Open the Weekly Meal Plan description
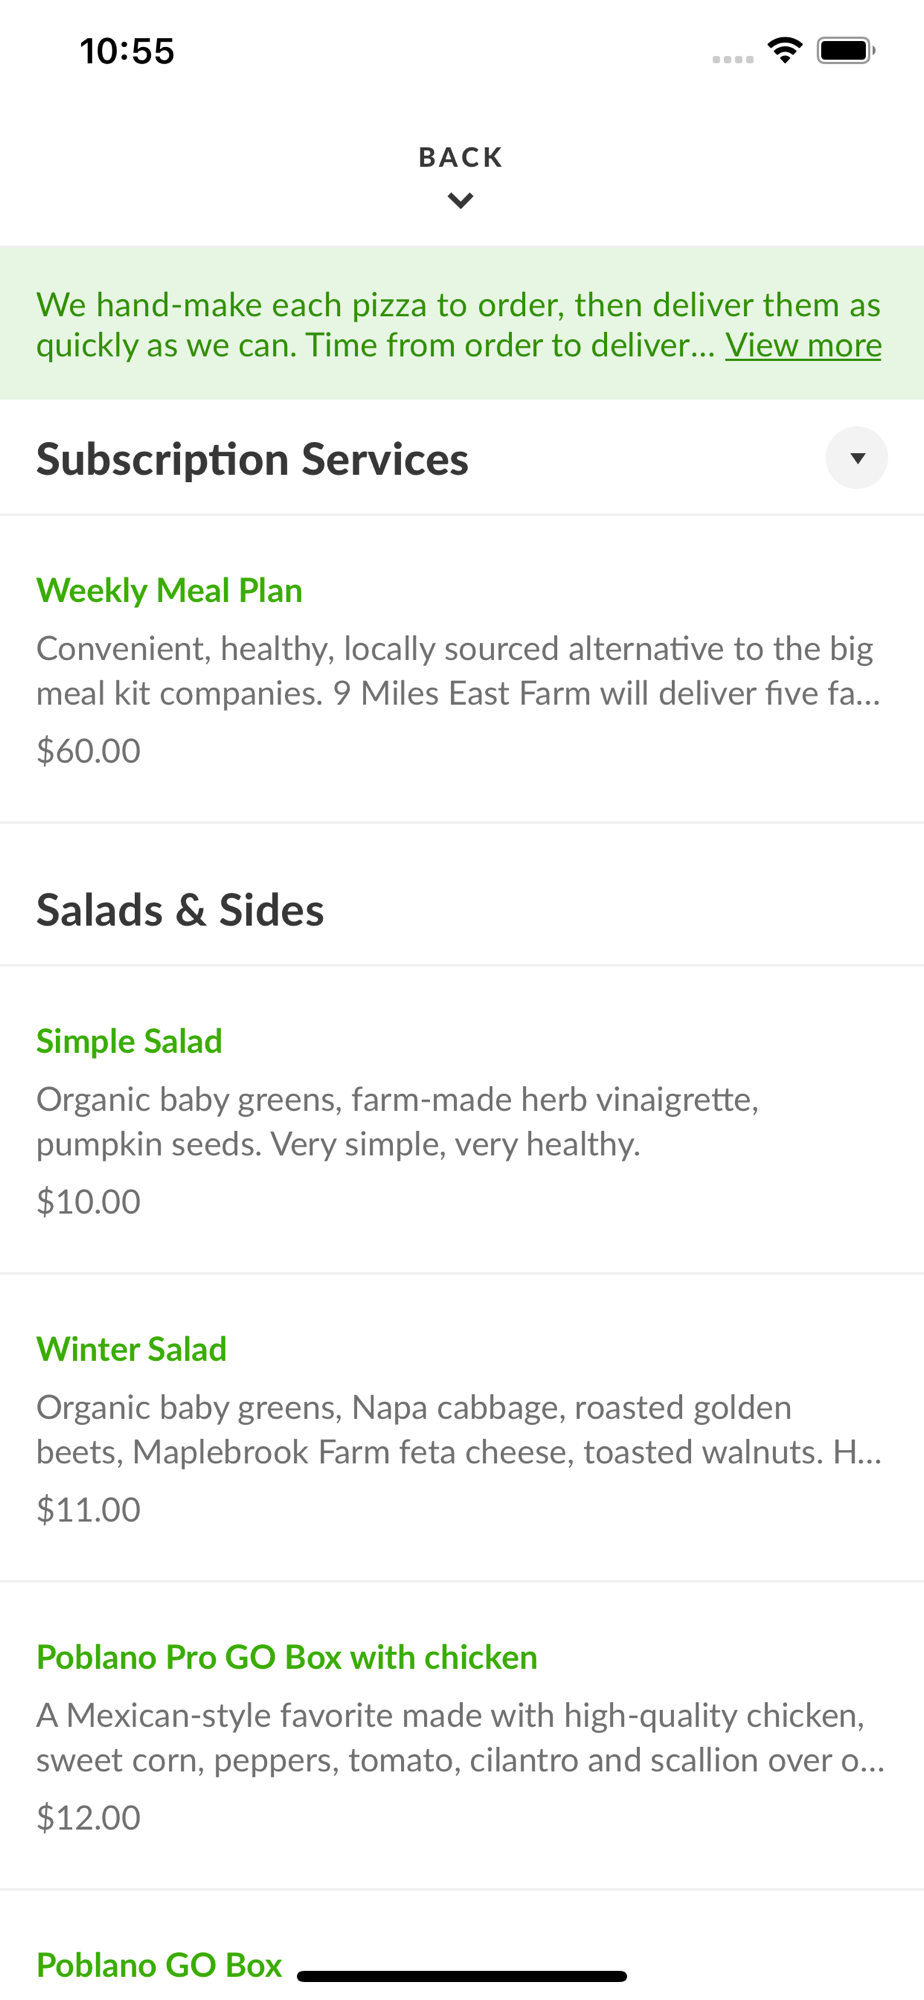 coord(458,671)
